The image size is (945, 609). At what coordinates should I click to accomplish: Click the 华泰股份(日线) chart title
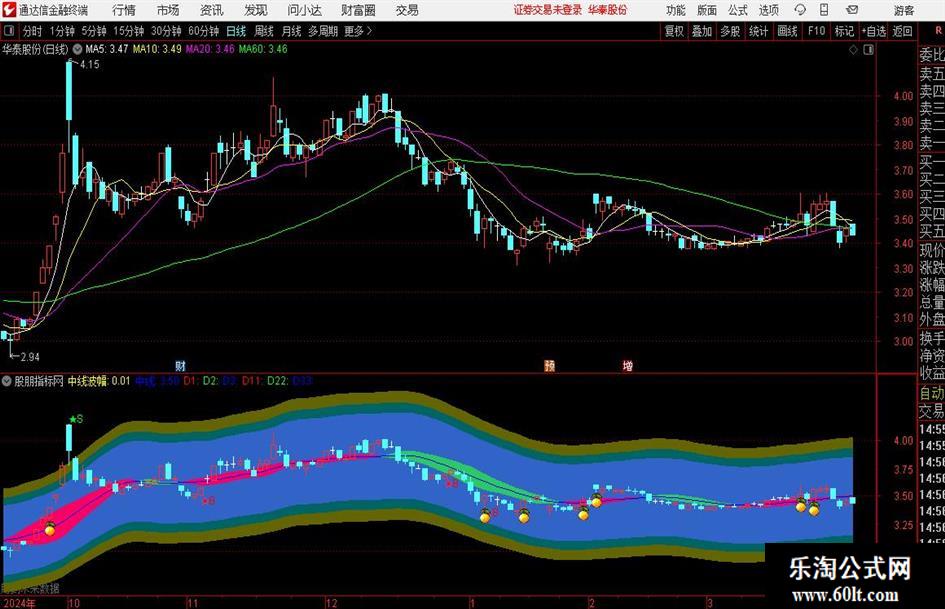pyautogui.click(x=35, y=49)
